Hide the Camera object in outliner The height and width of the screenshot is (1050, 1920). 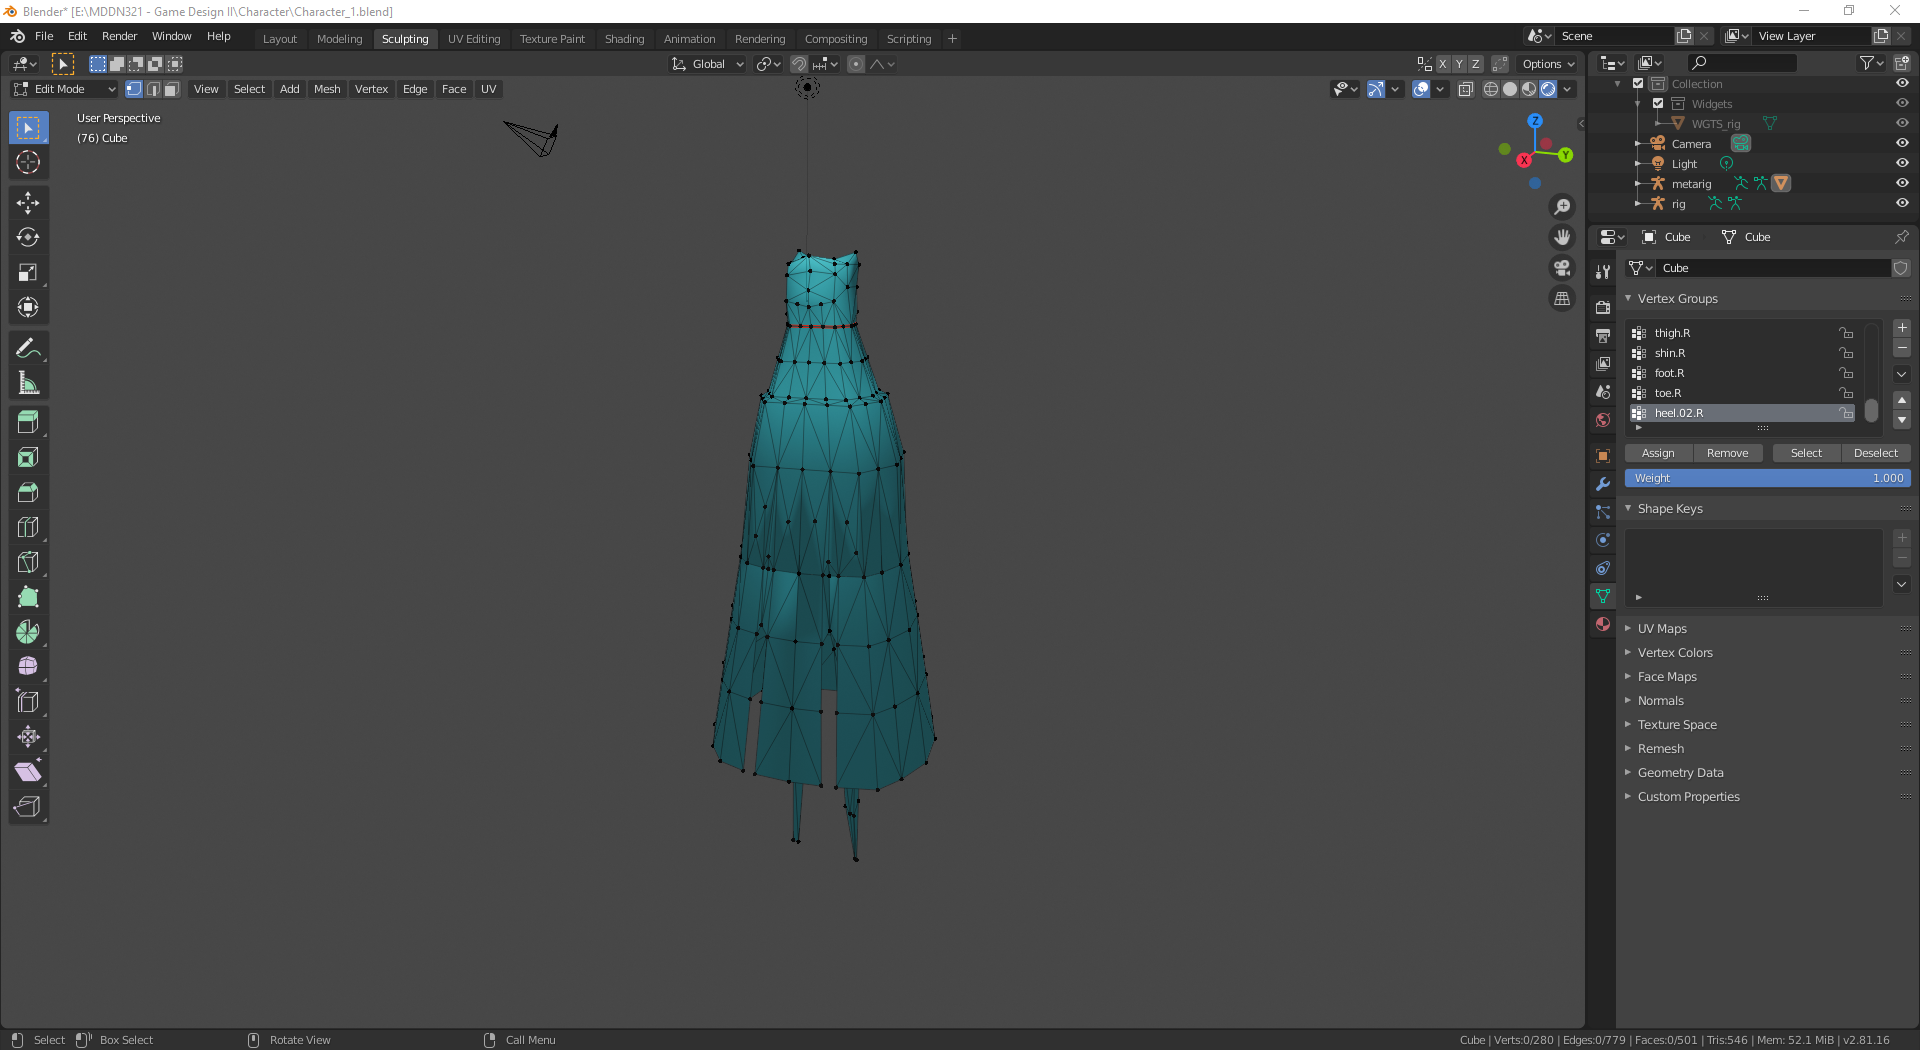tap(1902, 144)
